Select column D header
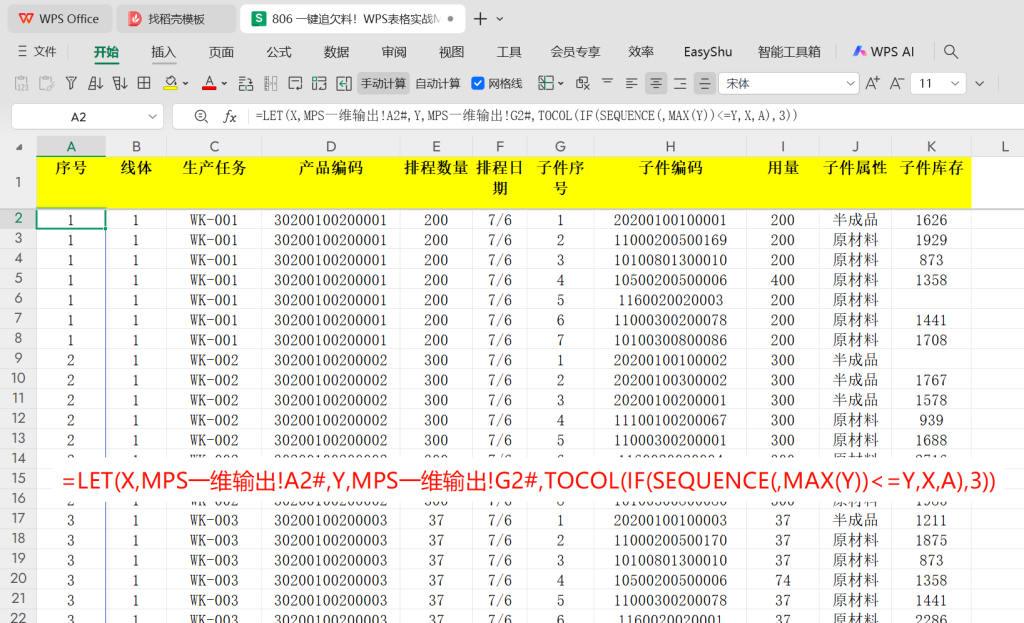 click(330, 146)
